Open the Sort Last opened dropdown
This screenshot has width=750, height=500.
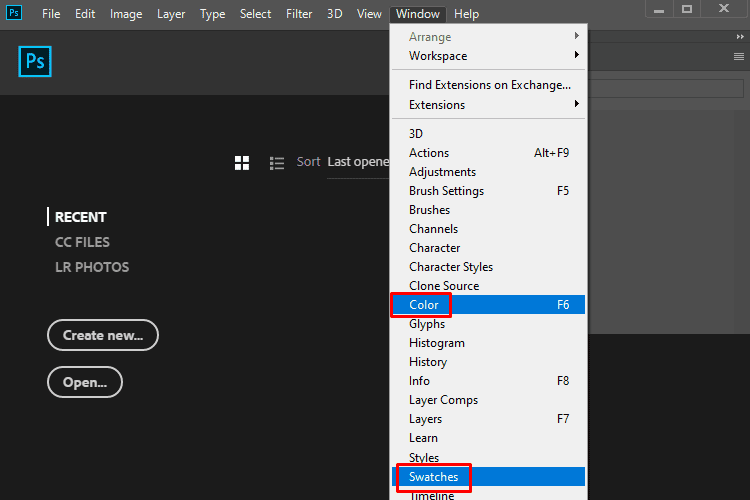[x=358, y=162]
